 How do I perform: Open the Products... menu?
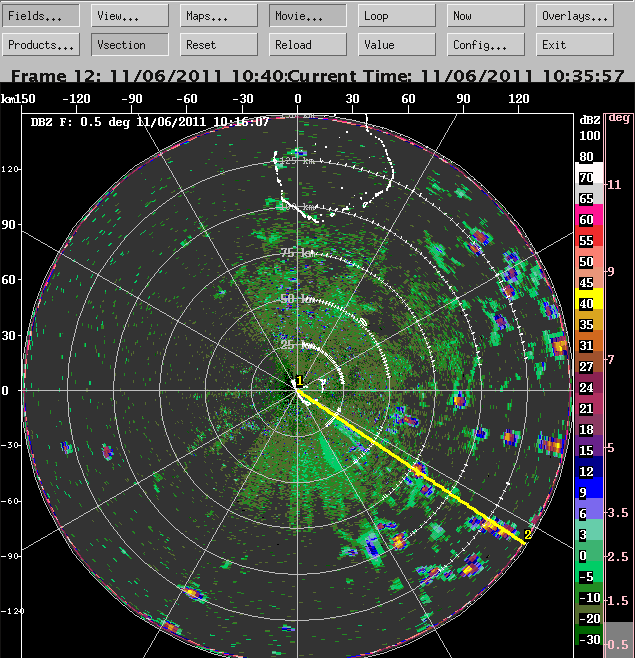coord(41,44)
